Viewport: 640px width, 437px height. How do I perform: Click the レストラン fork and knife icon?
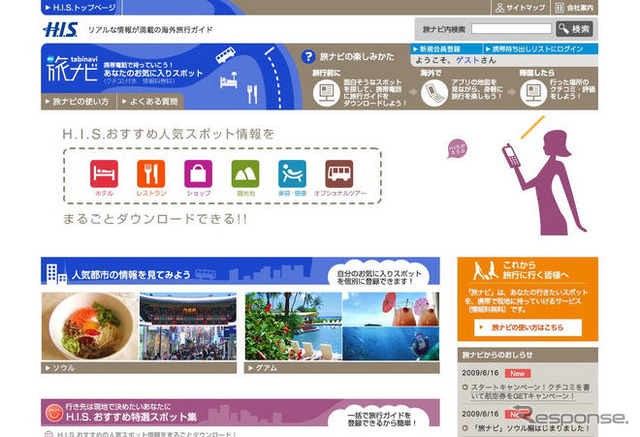click(151, 174)
